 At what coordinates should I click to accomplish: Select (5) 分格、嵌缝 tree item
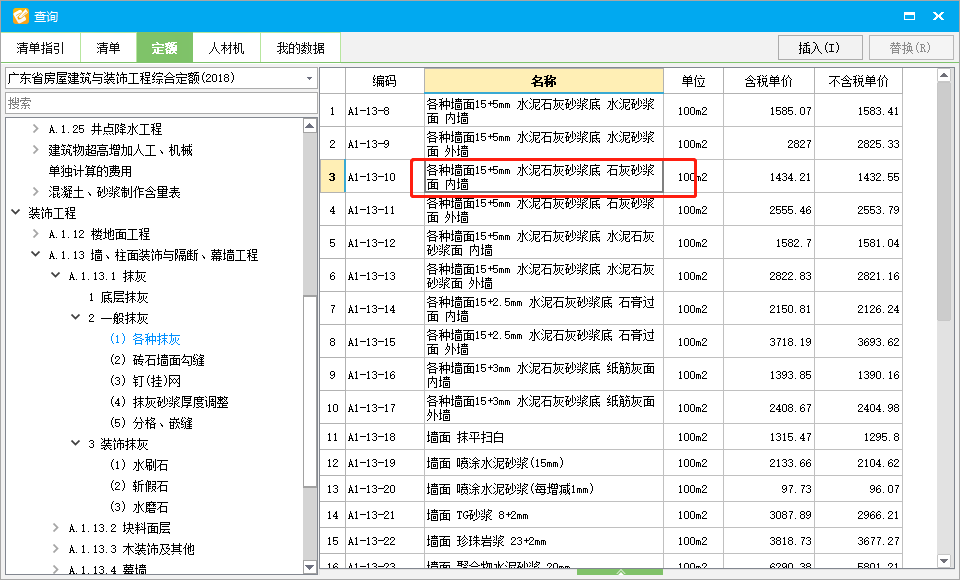pos(151,423)
